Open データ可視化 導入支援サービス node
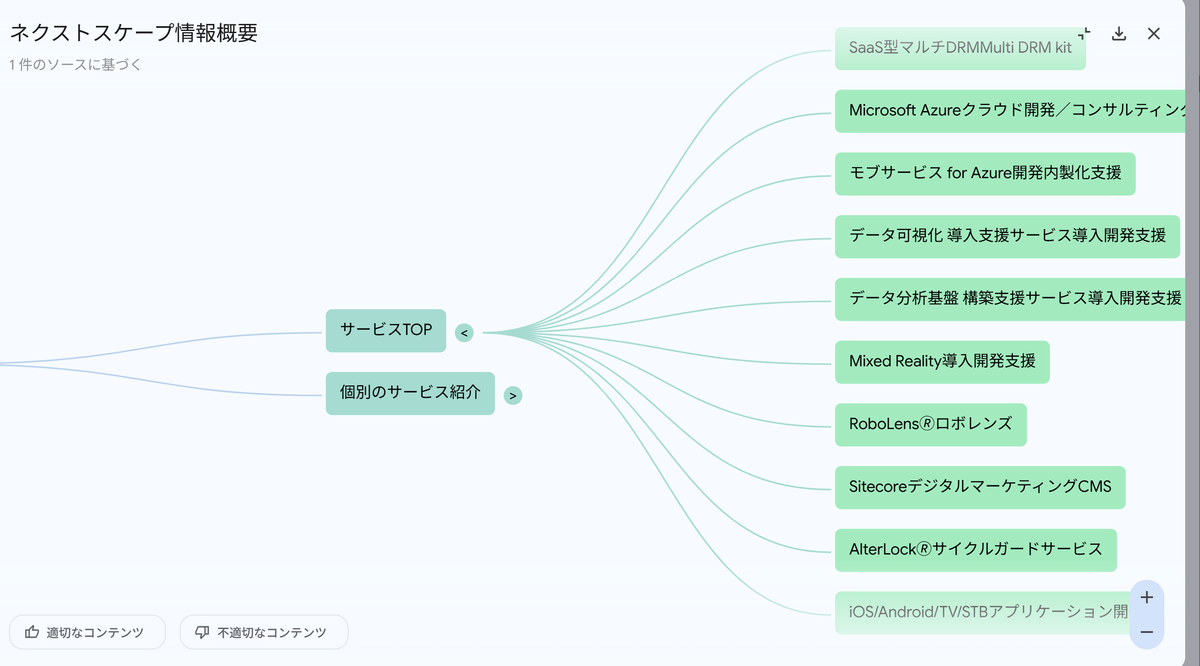This screenshot has width=1200, height=666. click(1007, 236)
